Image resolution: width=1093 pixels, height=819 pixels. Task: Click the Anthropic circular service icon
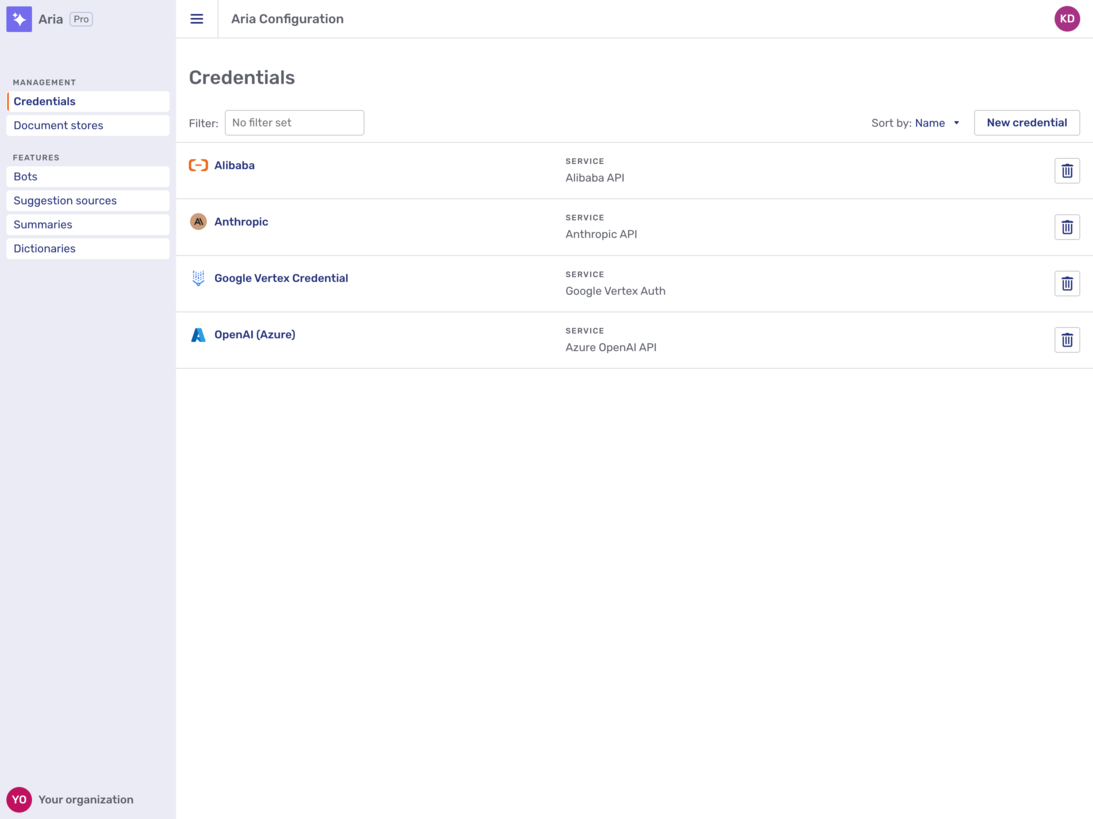(198, 221)
